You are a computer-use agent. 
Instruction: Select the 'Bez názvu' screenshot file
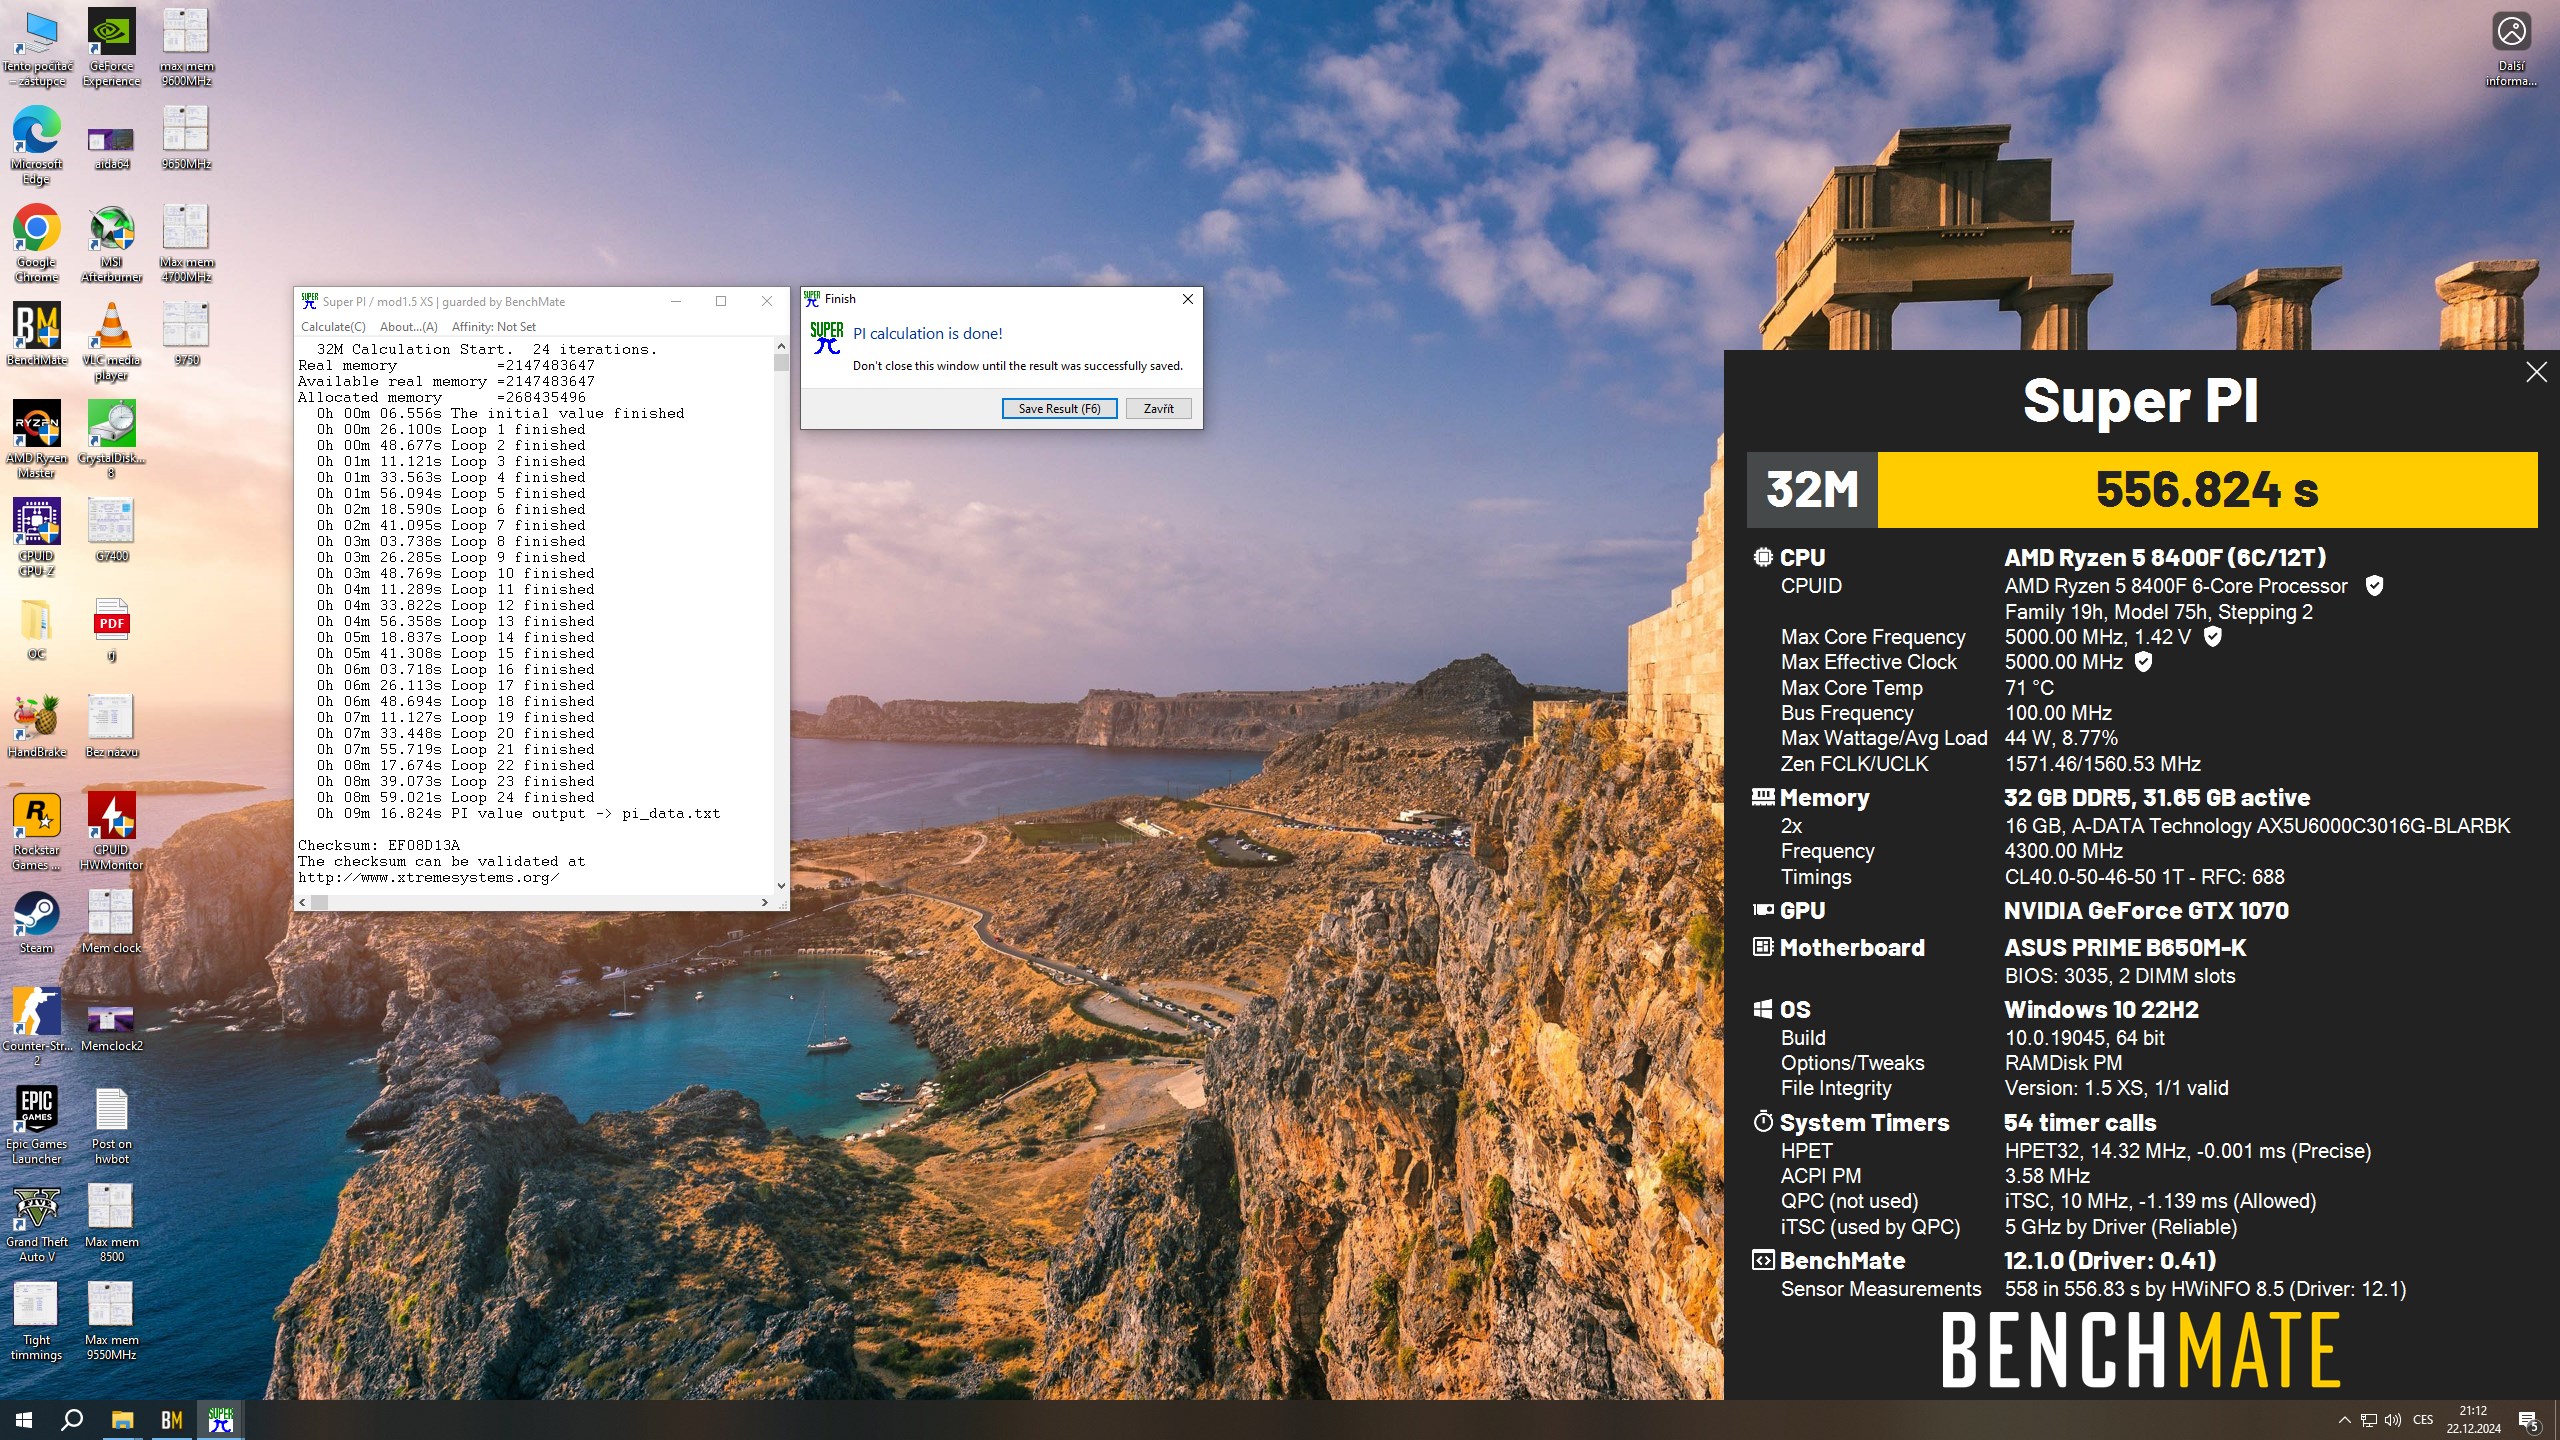pyautogui.click(x=111, y=726)
